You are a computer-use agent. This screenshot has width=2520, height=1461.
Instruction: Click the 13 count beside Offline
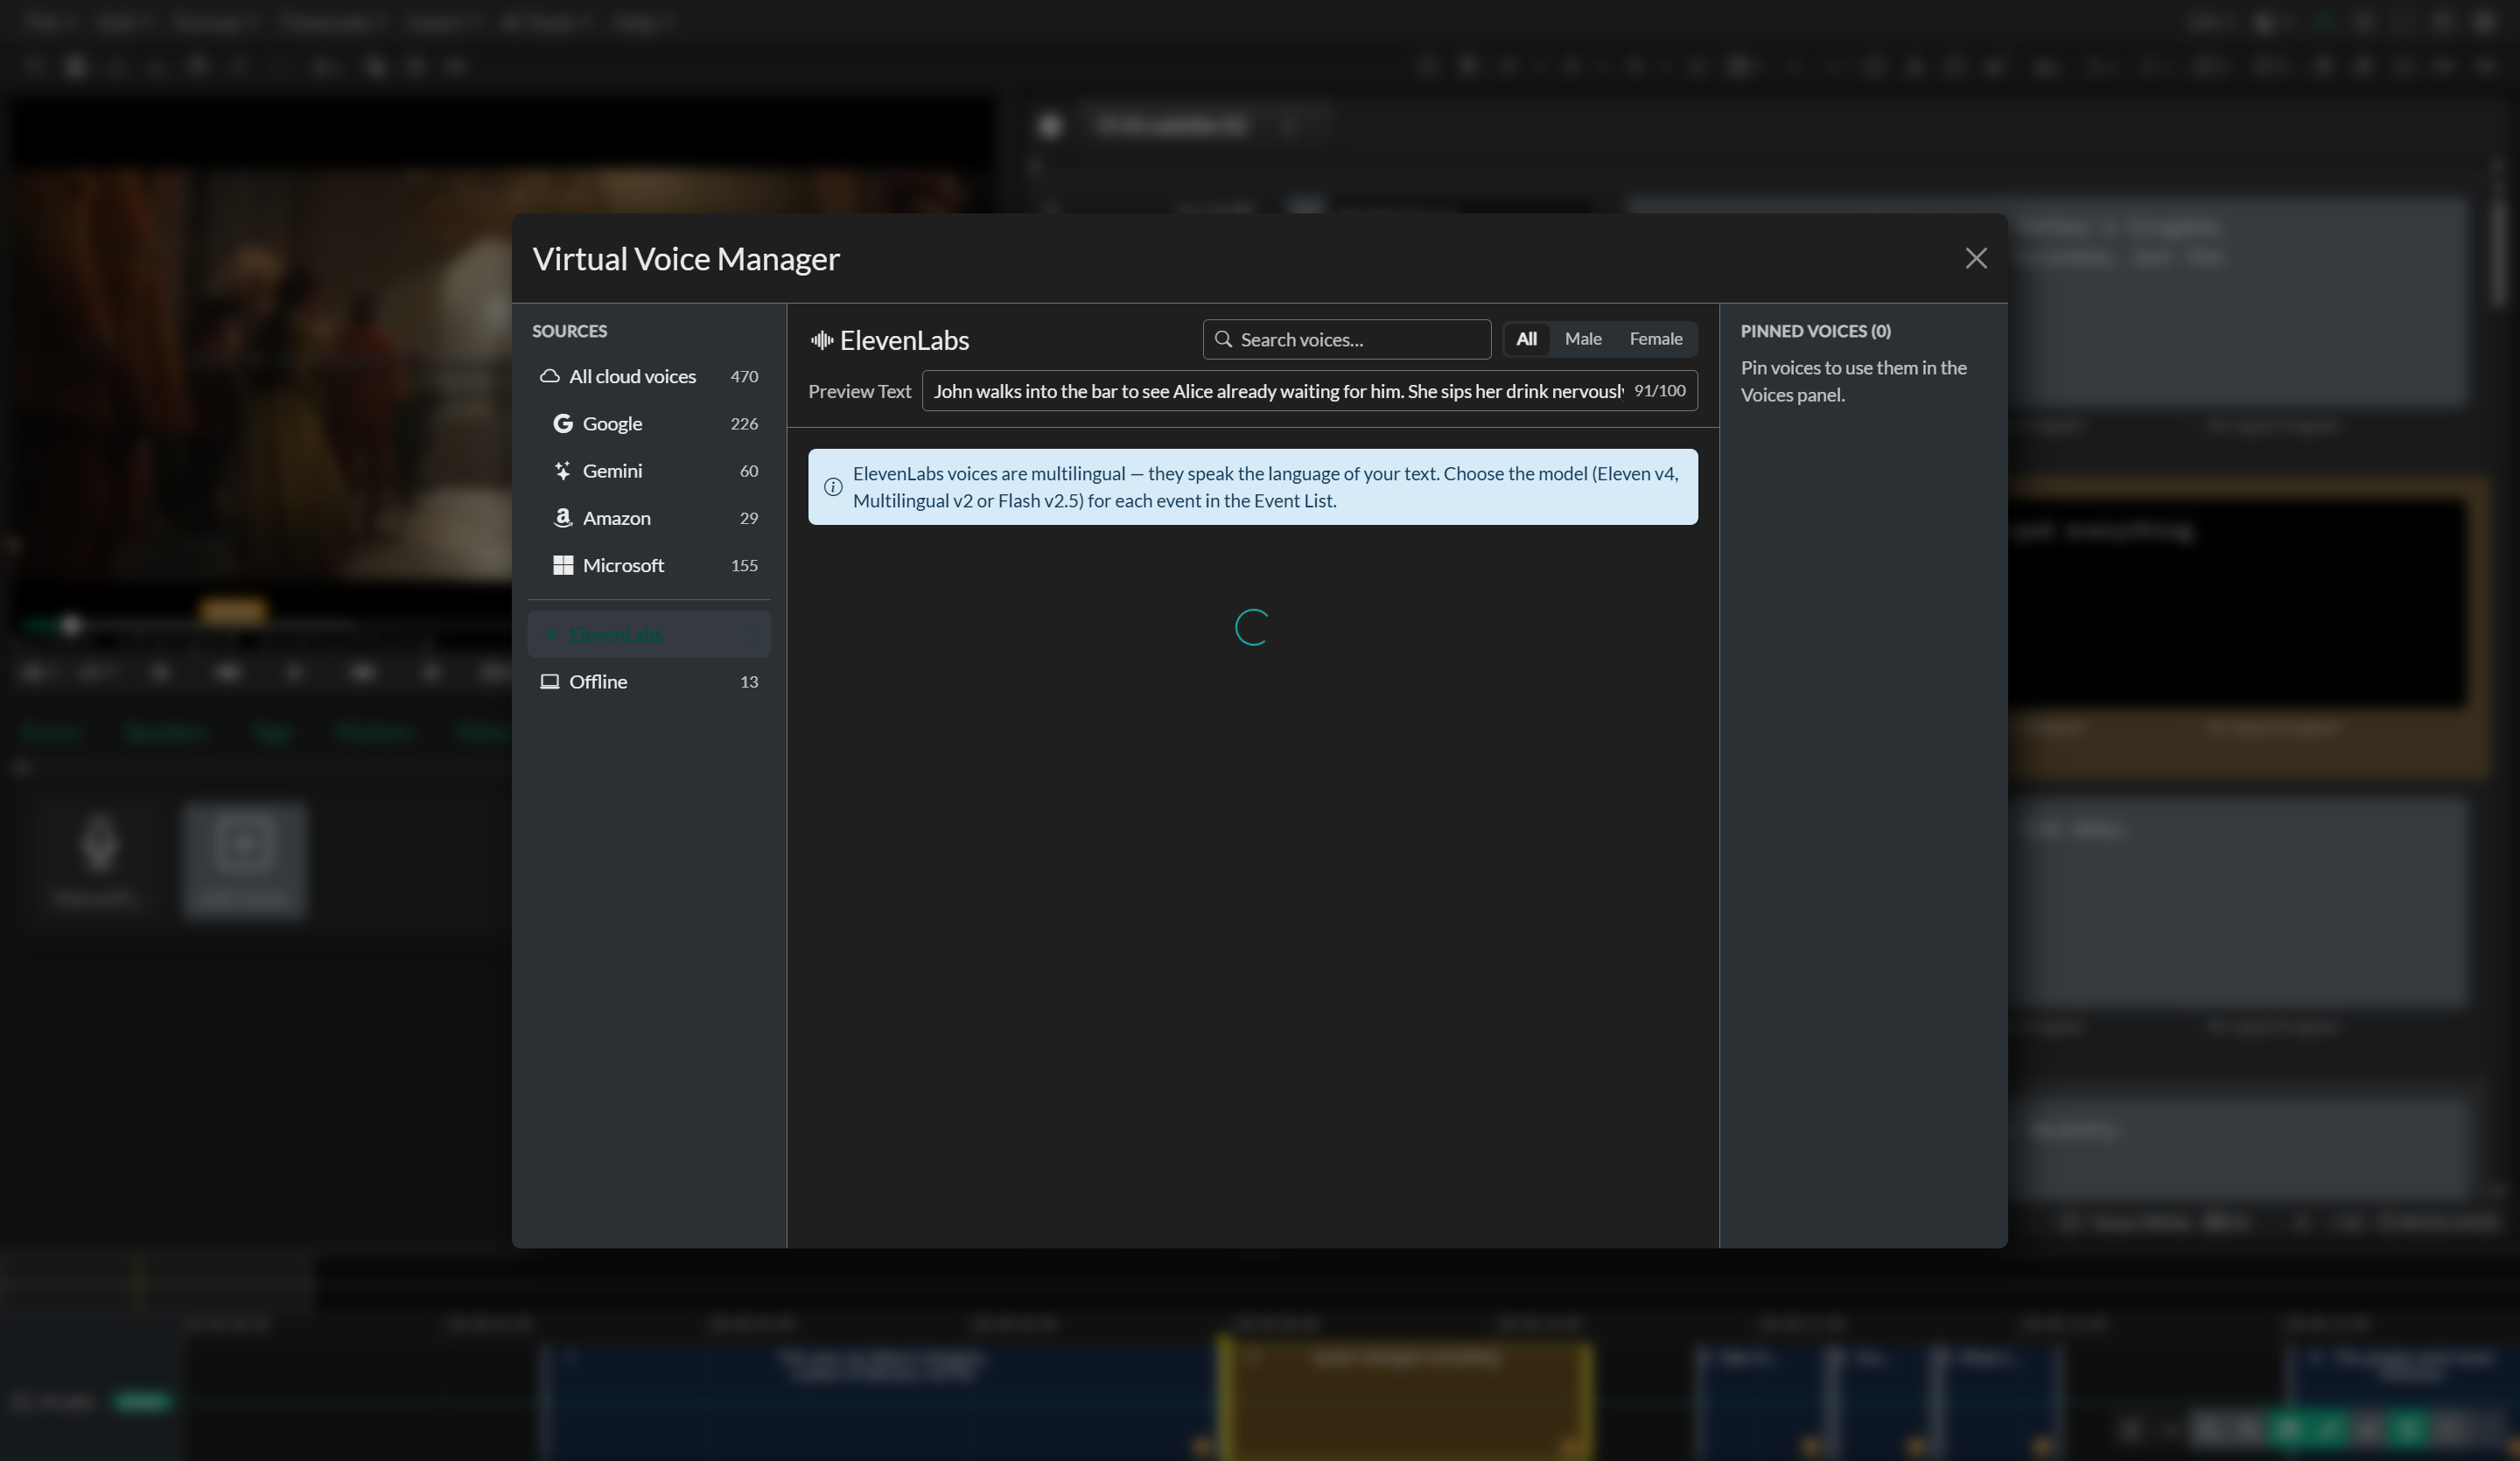click(x=749, y=682)
